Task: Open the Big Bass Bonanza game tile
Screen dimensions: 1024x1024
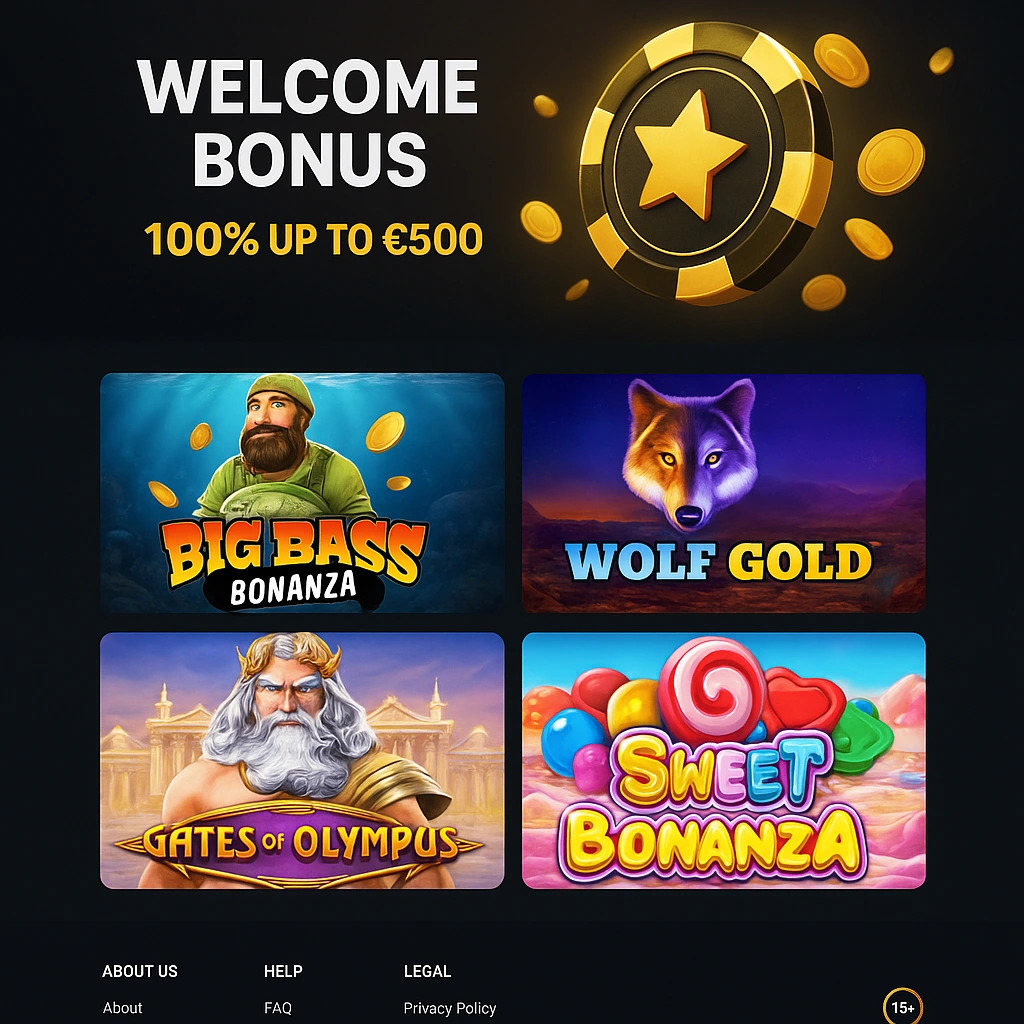Action: pos(302,493)
